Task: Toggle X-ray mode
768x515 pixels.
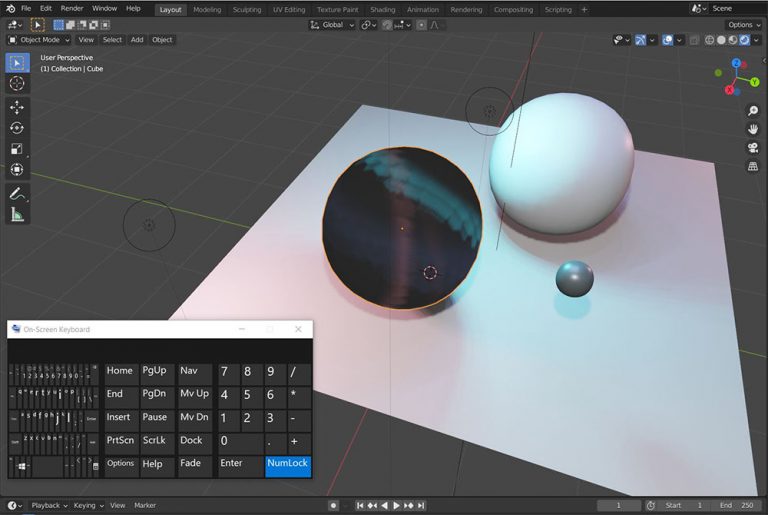Action: (x=694, y=40)
